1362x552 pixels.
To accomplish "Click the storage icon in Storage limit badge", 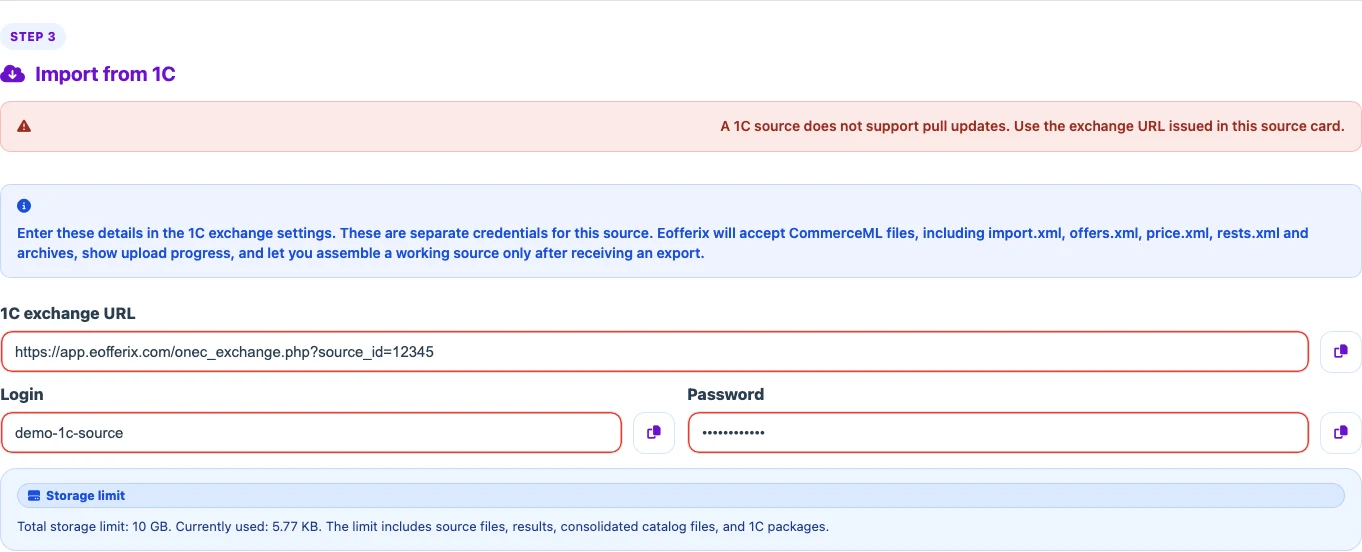I will (x=34, y=496).
